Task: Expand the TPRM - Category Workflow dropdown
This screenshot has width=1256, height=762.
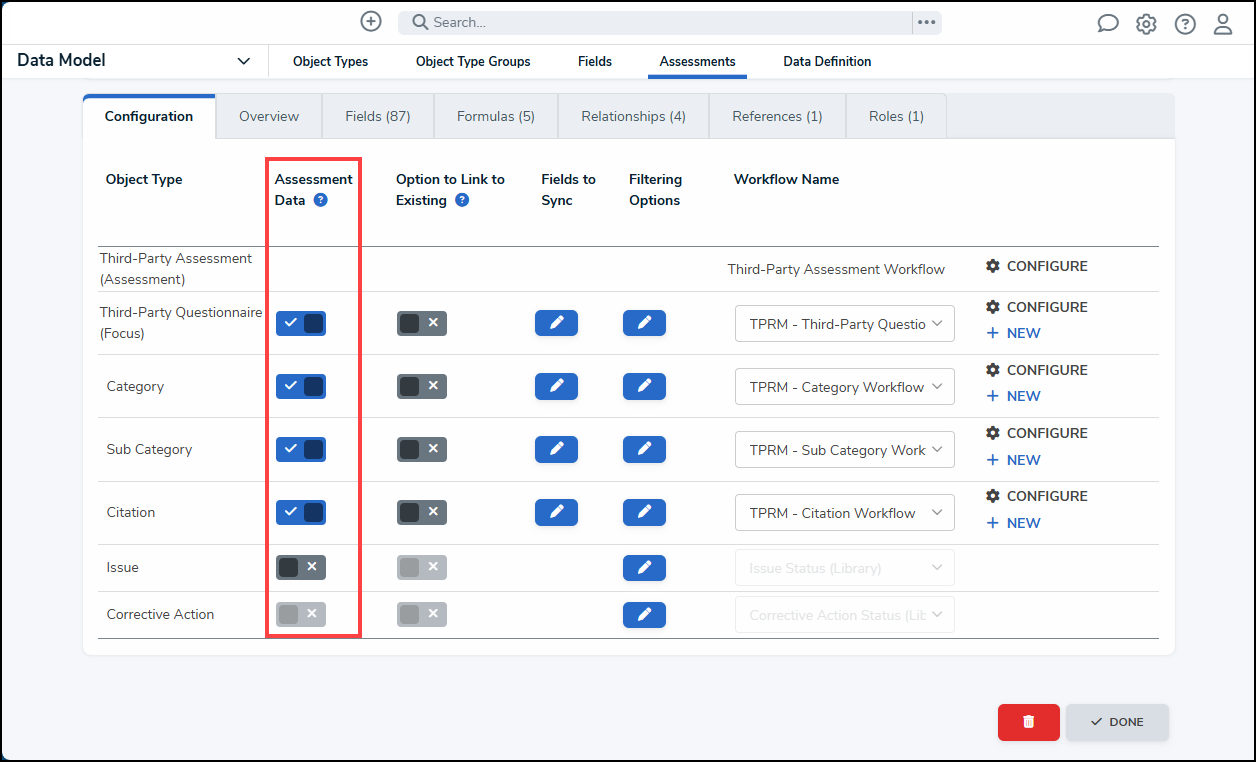Action: coord(844,387)
